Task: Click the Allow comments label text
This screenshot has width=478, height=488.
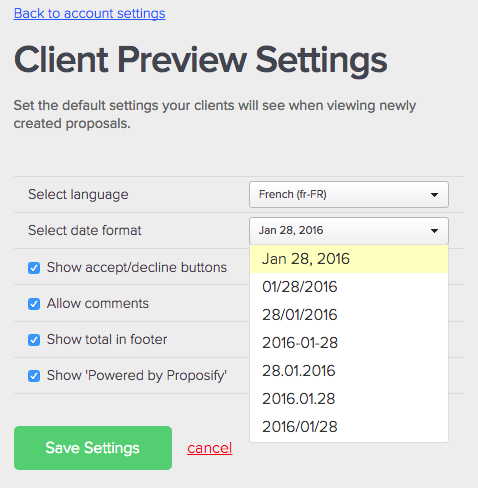Action: 98,303
